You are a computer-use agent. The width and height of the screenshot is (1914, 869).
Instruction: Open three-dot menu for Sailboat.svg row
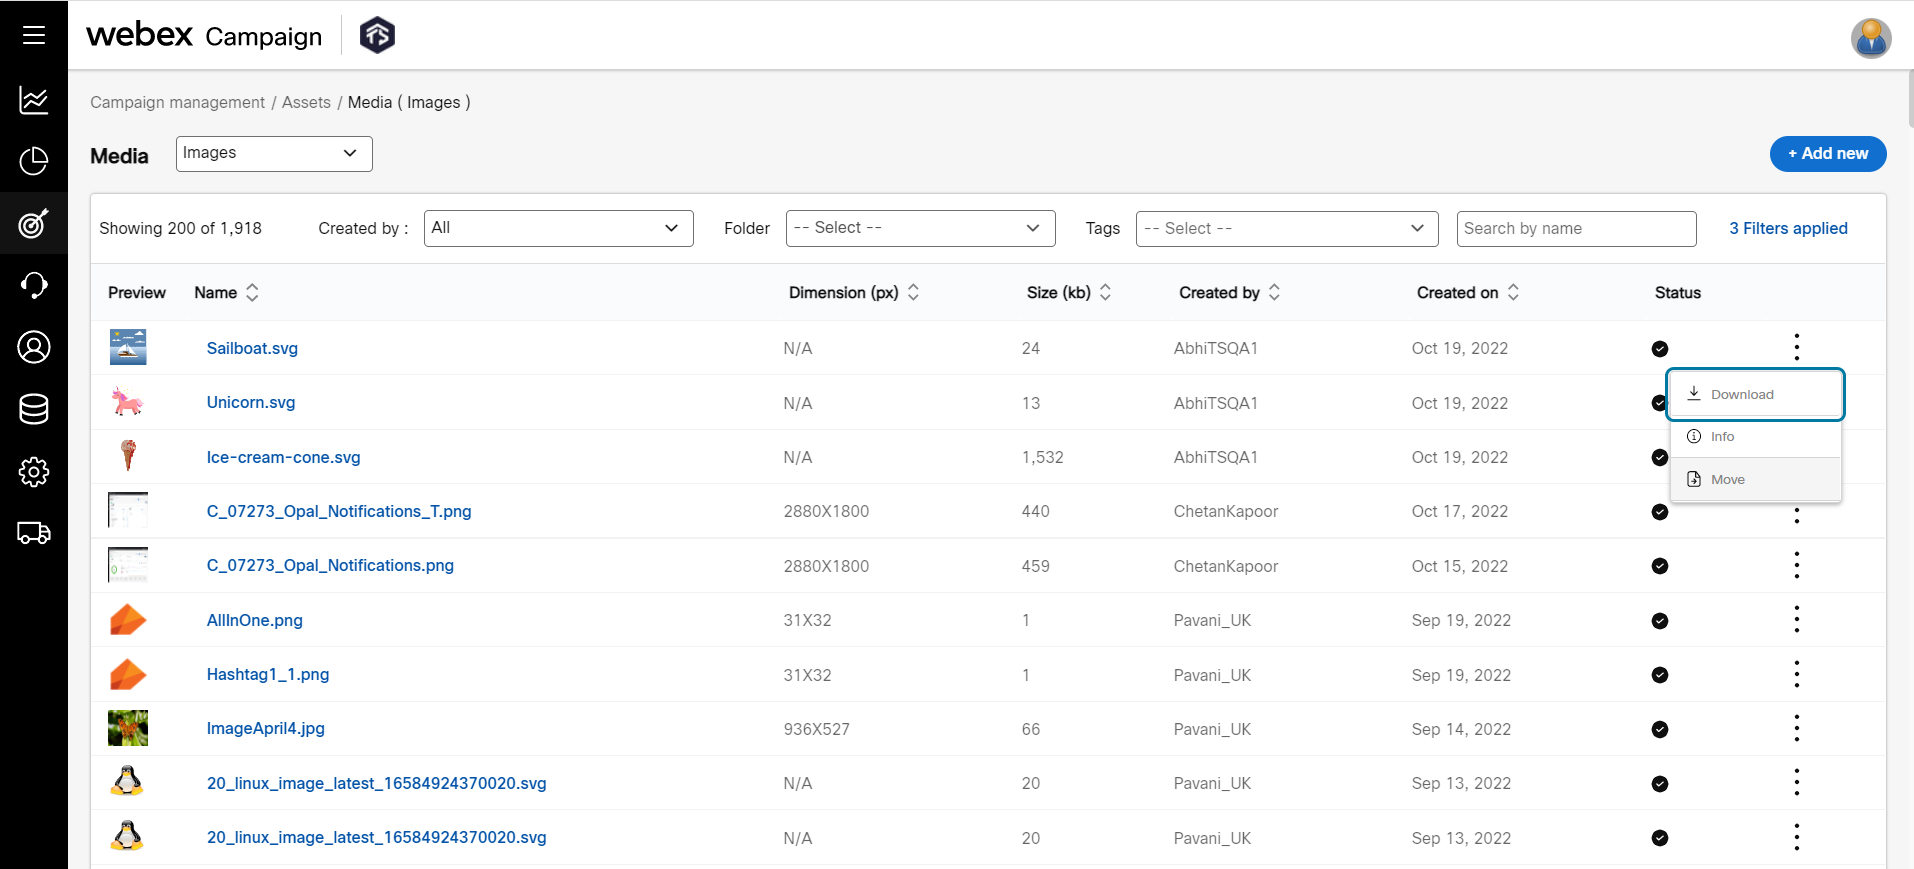1797,347
